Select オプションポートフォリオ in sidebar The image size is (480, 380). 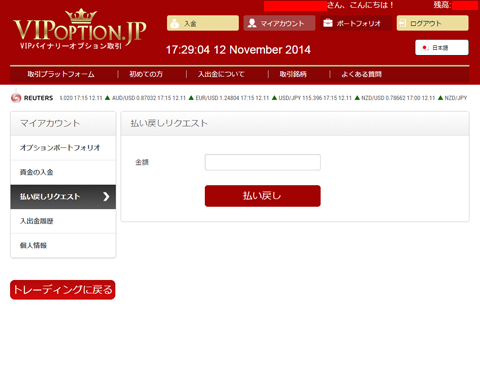click(63, 148)
